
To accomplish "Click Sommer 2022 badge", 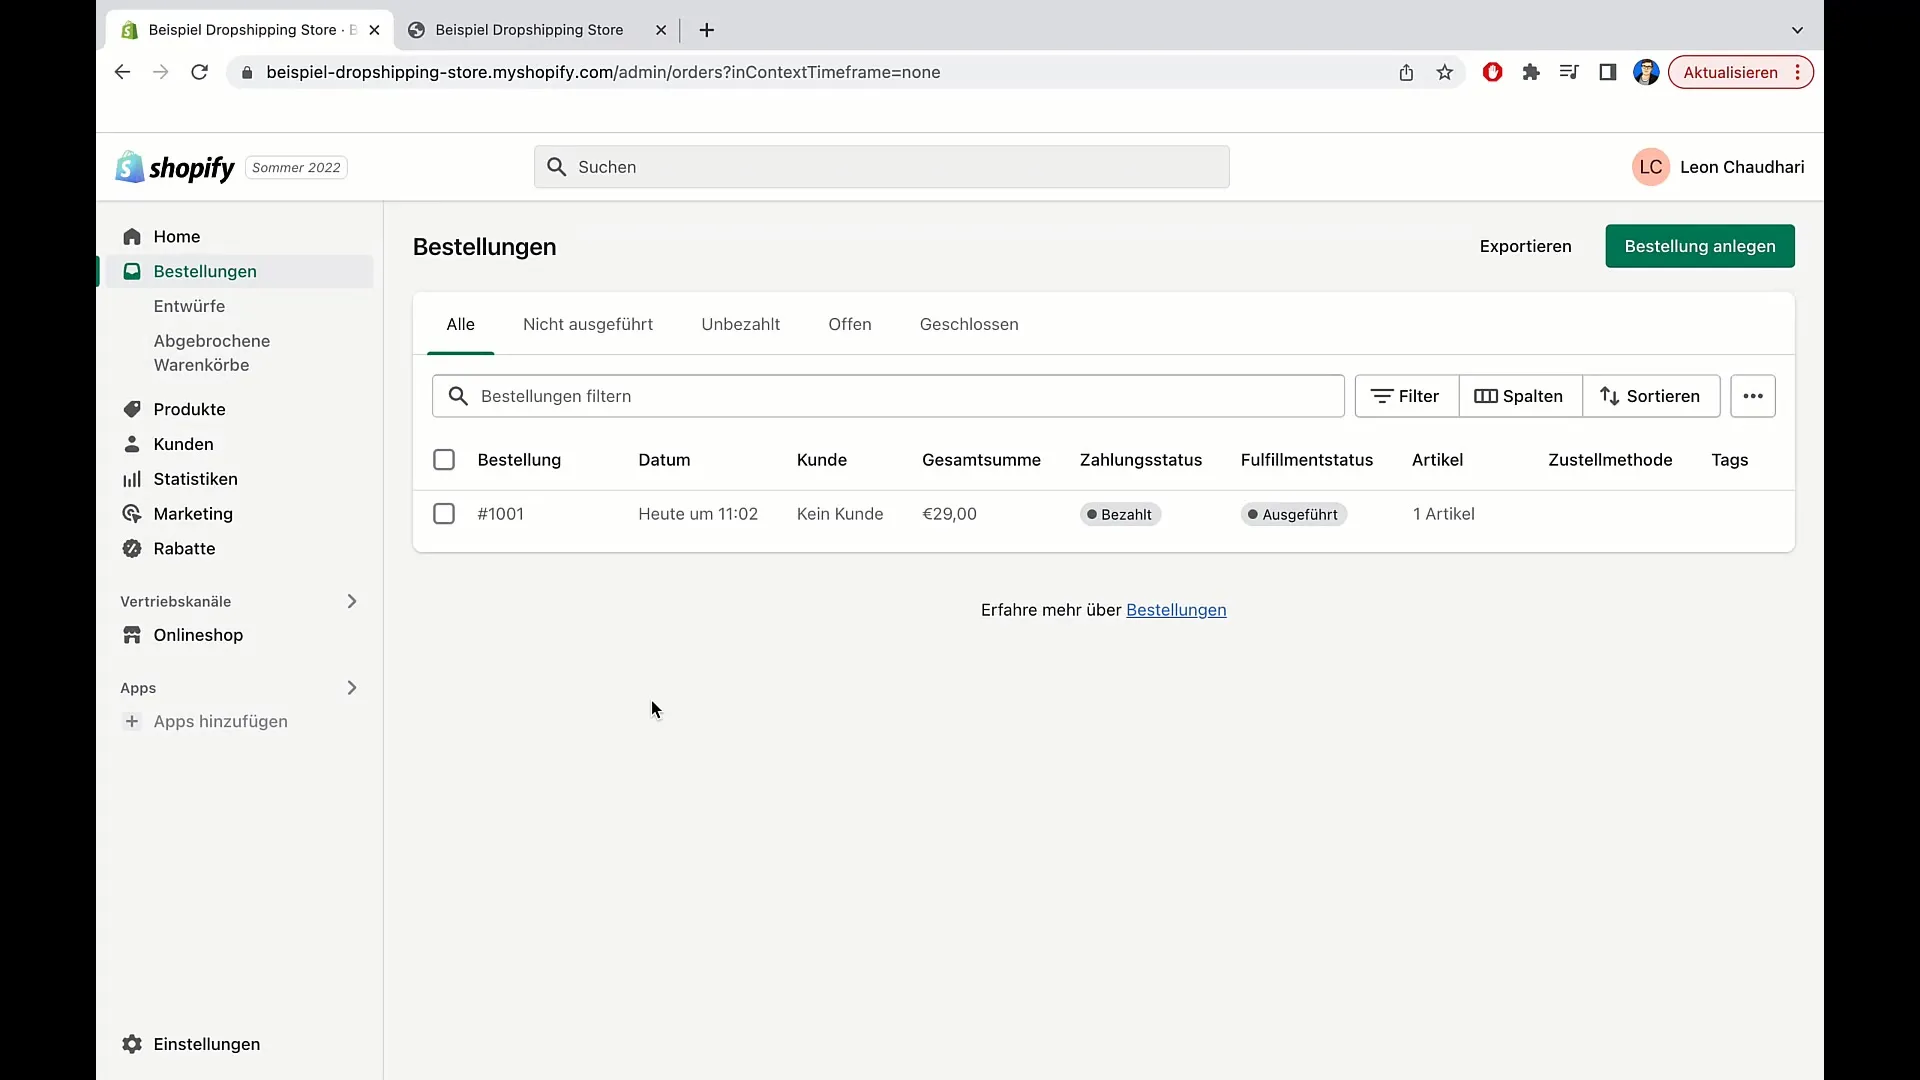I will (x=296, y=167).
